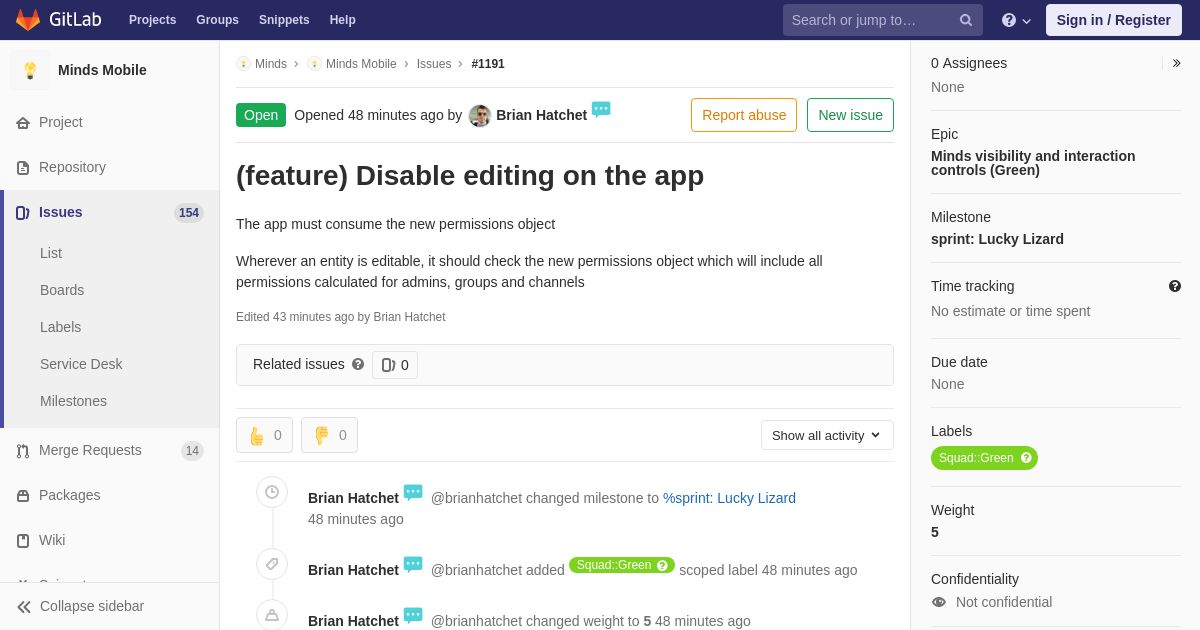Image resolution: width=1200 pixels, height=630 pixels.
Task: Click the help icon on Squad::Green label in sidebar
Action: tap(1026, 458)
